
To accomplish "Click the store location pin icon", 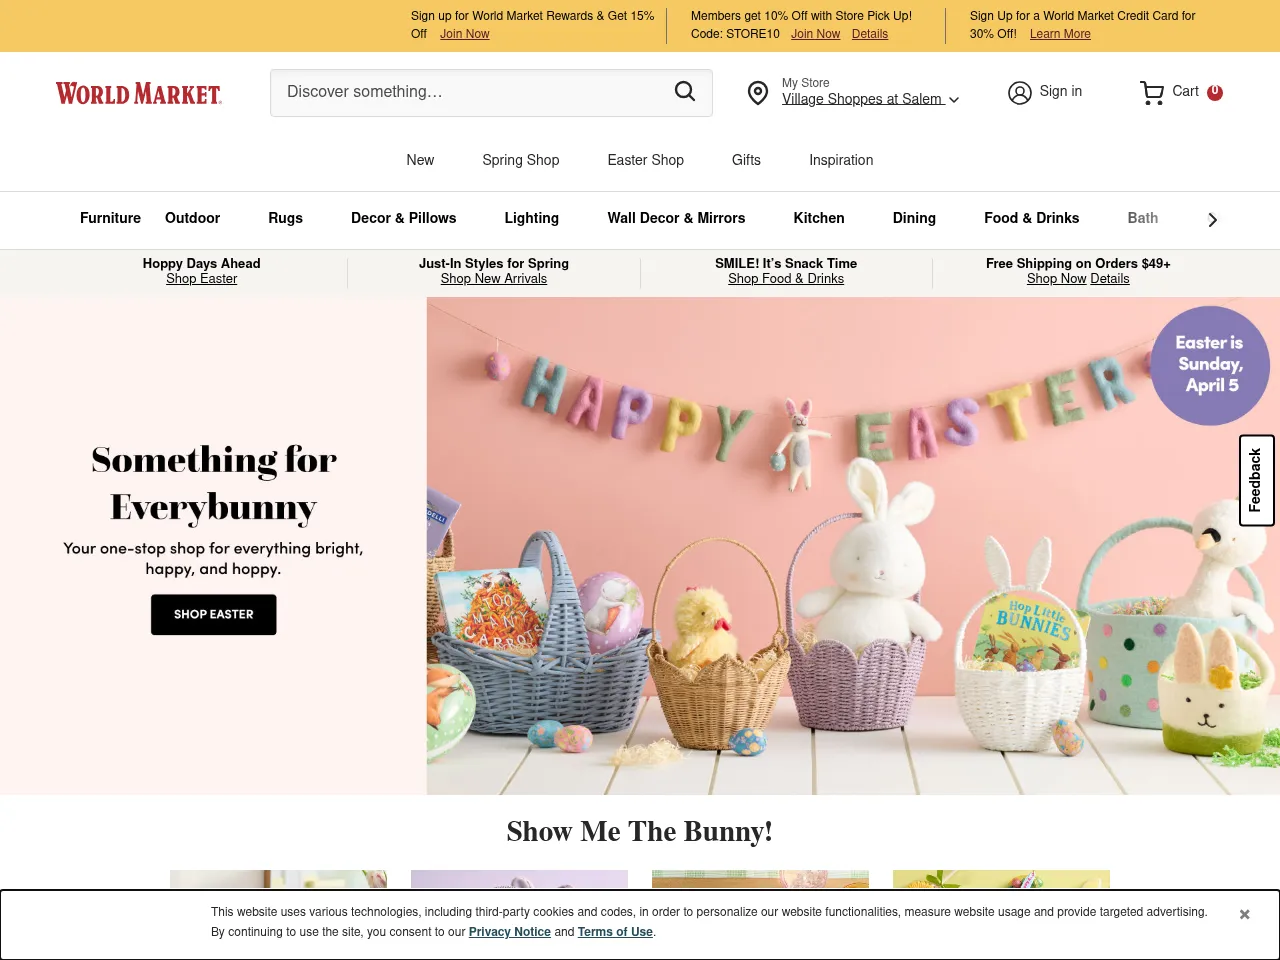I will tap(758, 93).
